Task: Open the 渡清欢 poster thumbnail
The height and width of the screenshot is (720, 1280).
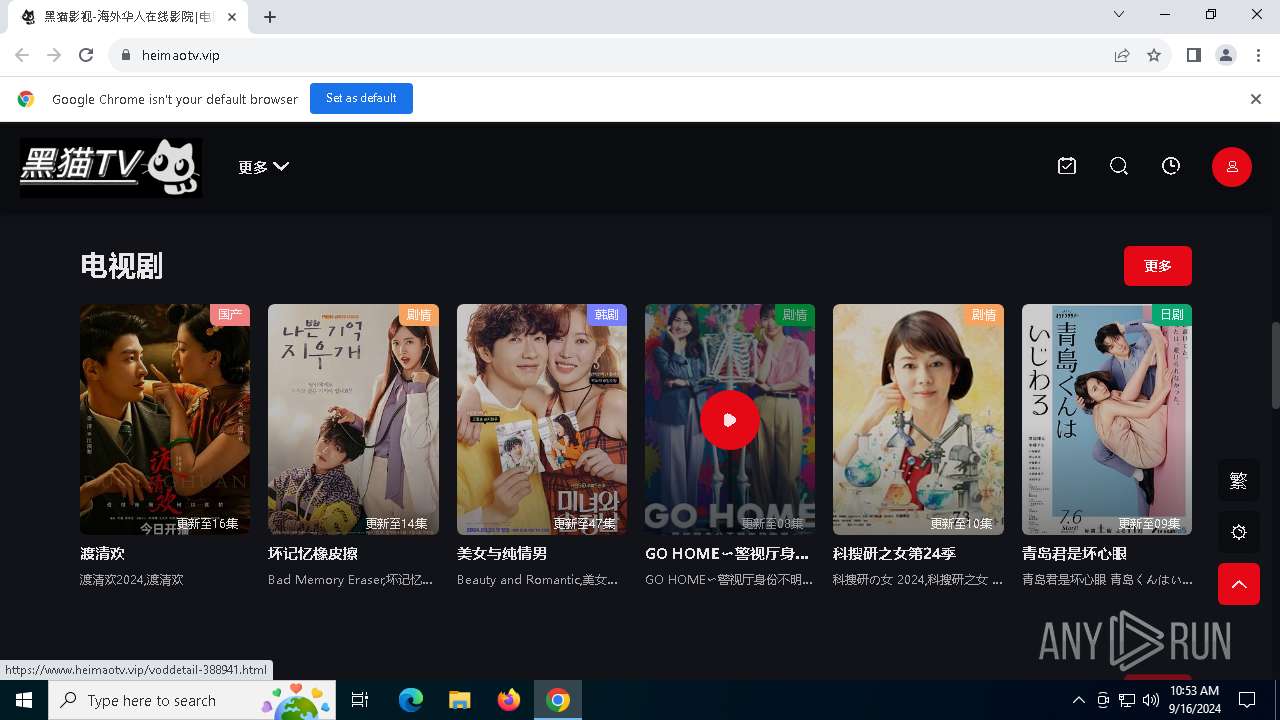Action: [x=165, y=419]
